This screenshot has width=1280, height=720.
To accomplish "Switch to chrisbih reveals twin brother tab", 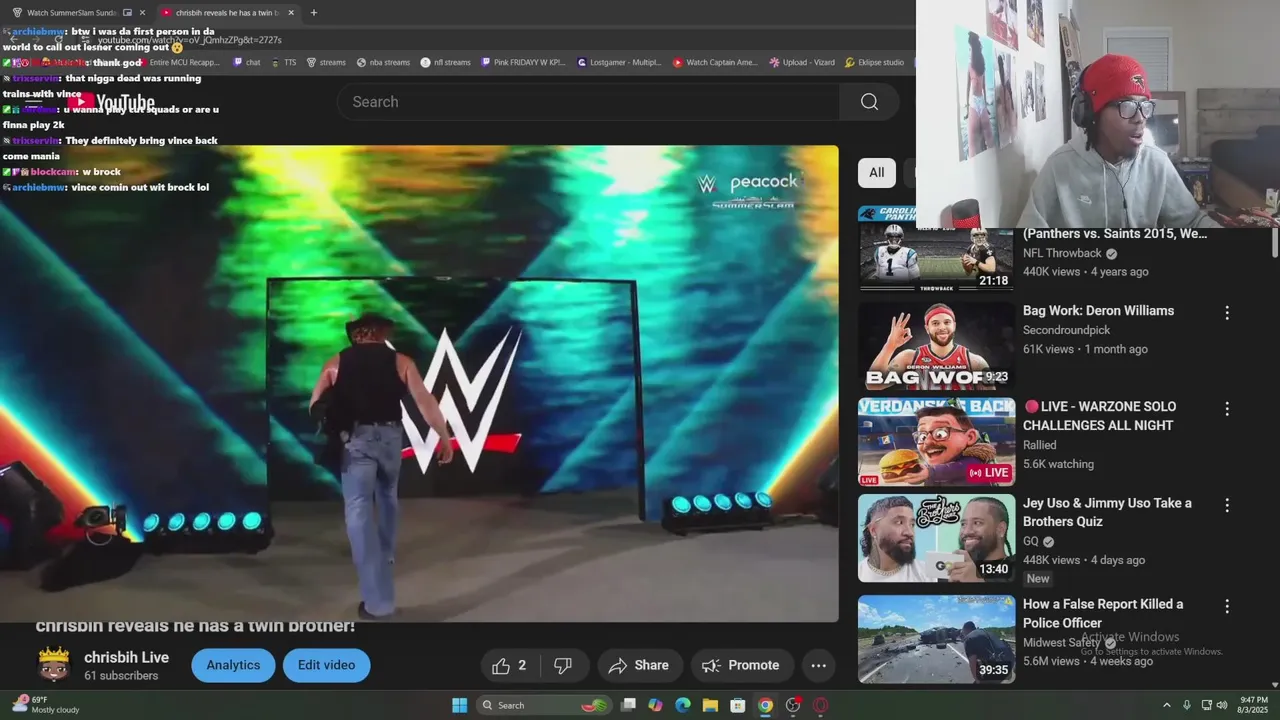I will pos(227,13).
